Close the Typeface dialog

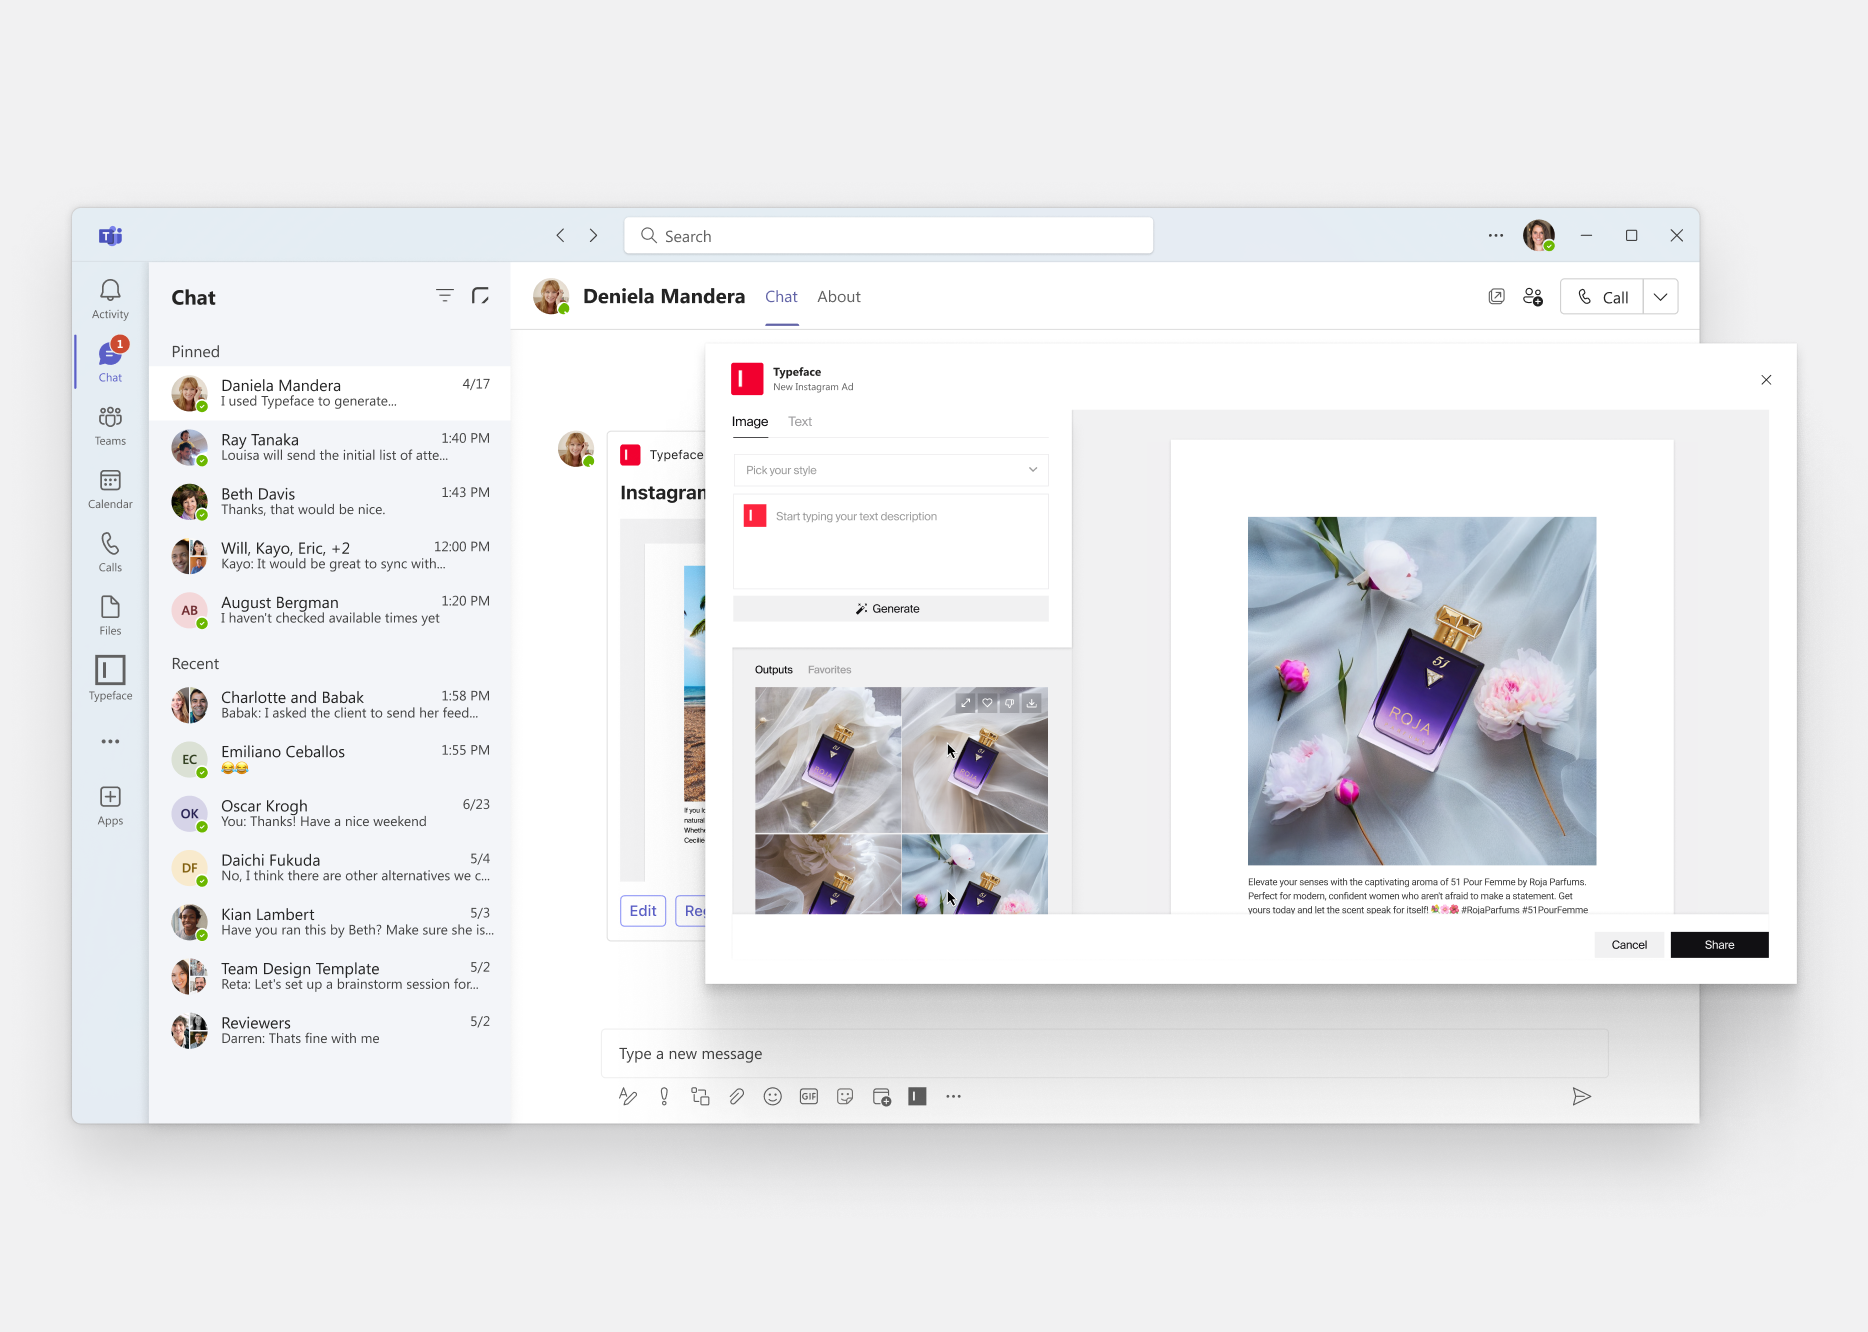click(1766, 380)
